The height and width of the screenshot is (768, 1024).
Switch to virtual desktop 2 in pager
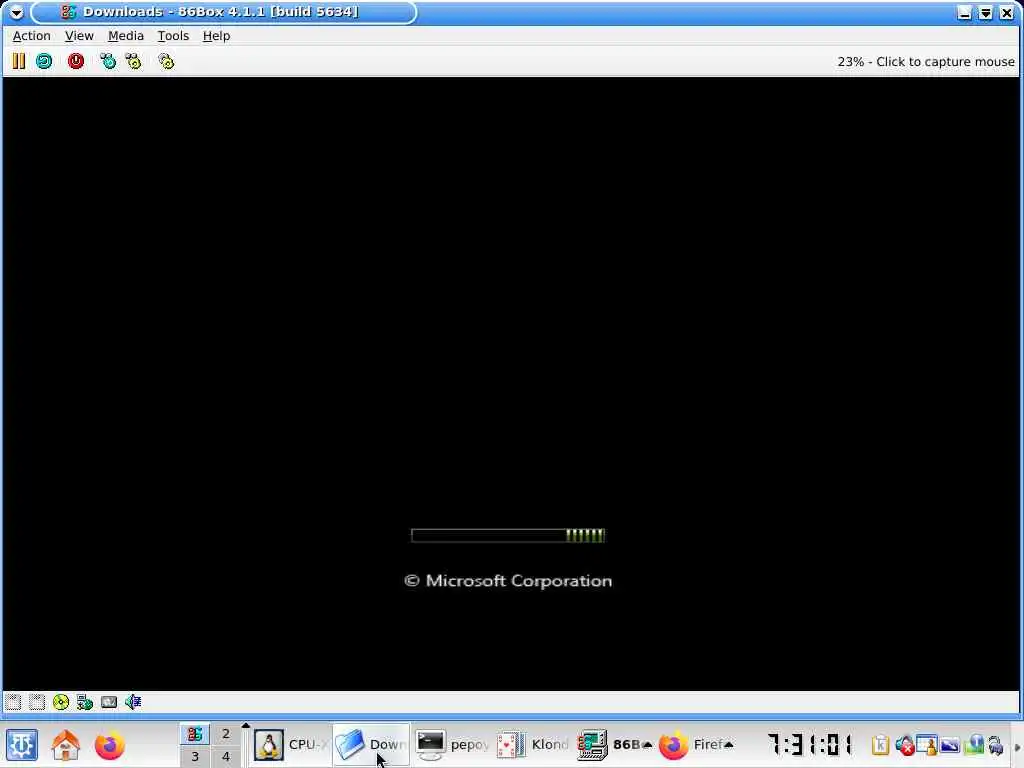(226, 734)
